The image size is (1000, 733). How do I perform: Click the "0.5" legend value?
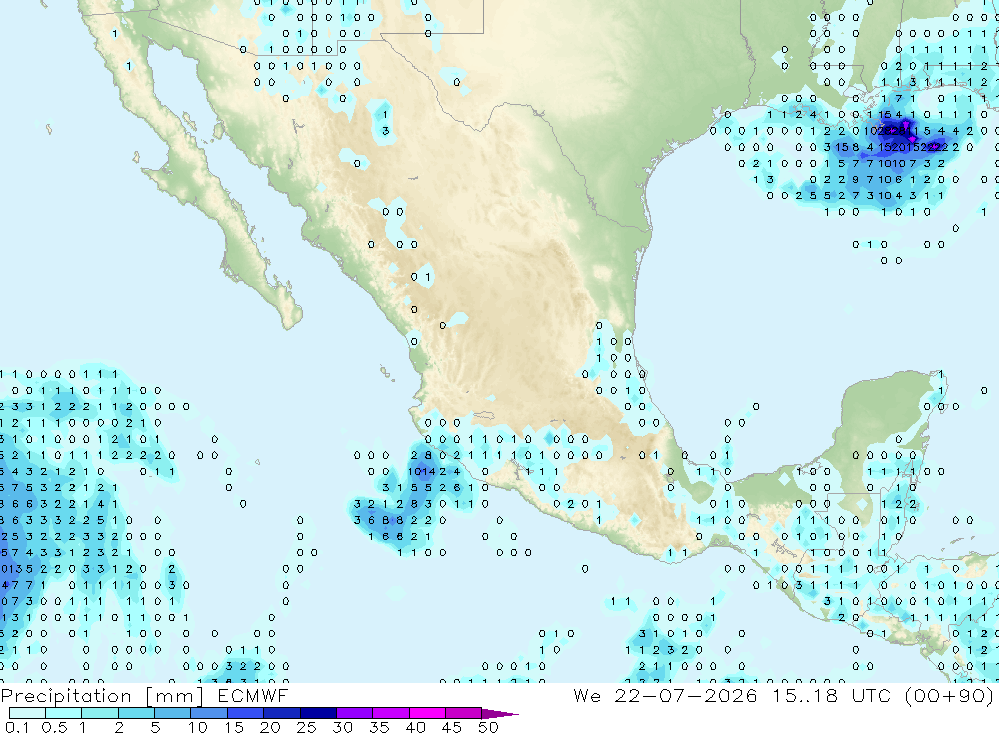(x=54, y=727)
